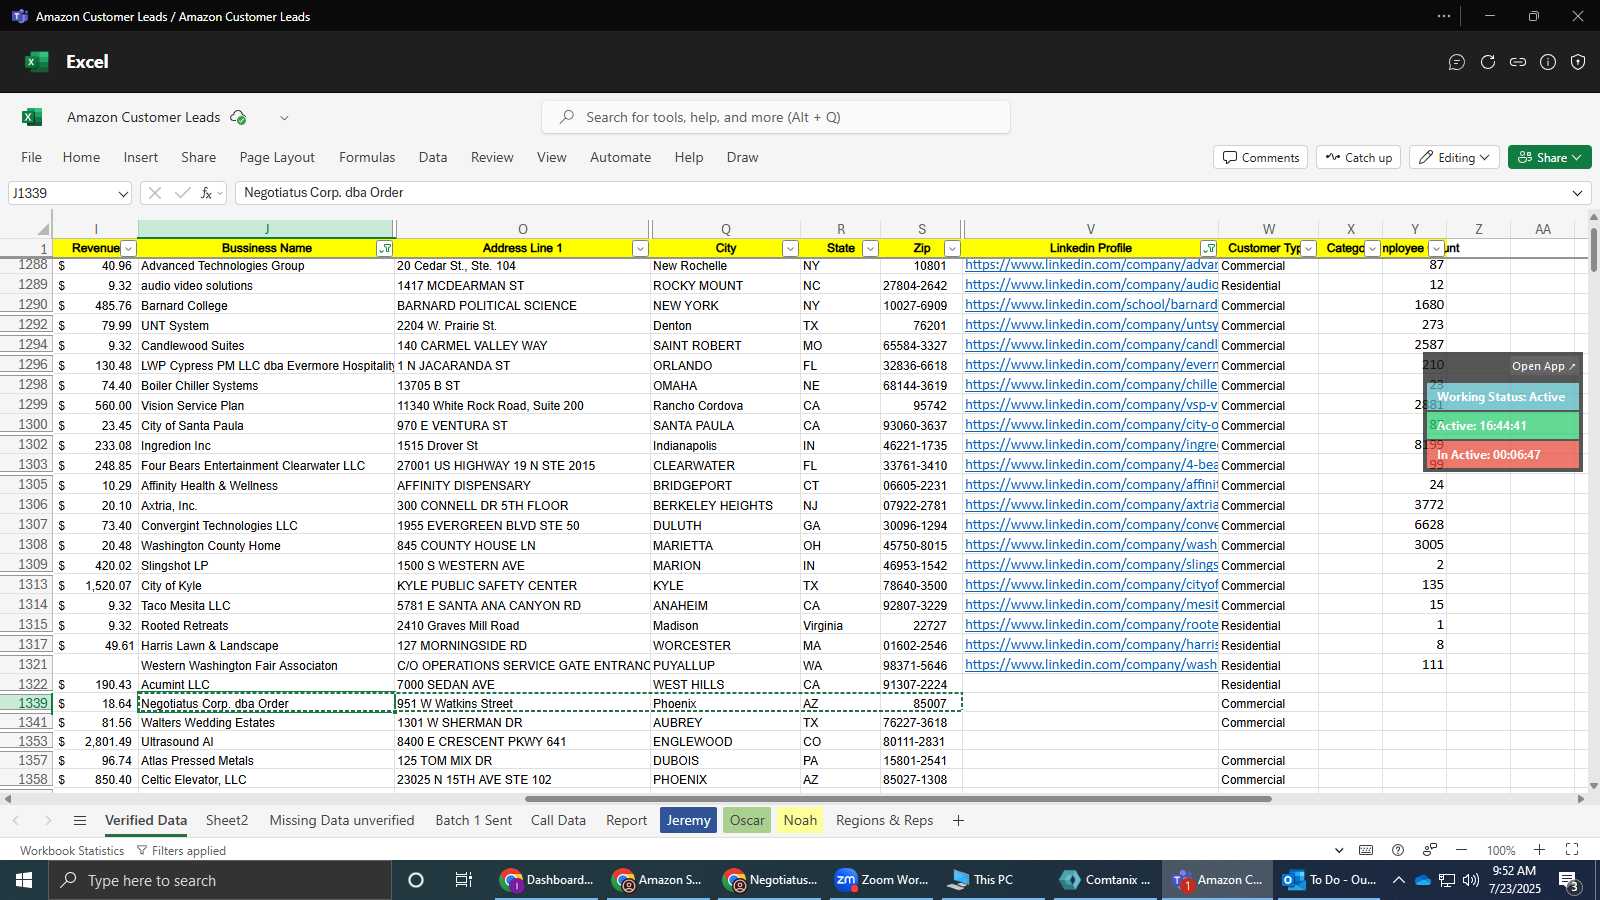Click the shield security icon in header
Image resolution: width=1600 pixels, height=900 pixels.
click(x=1578, y=62)
